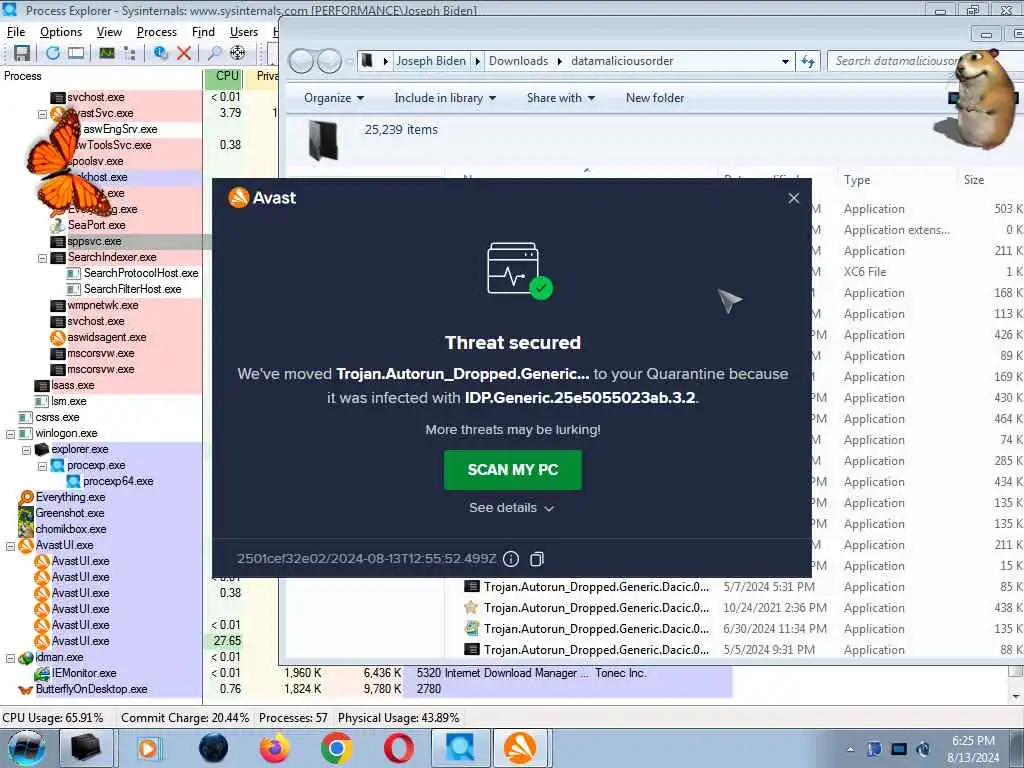The image size is (1024, 768).
Task: Open the System Information graph icon
Action: coord(107,53)
